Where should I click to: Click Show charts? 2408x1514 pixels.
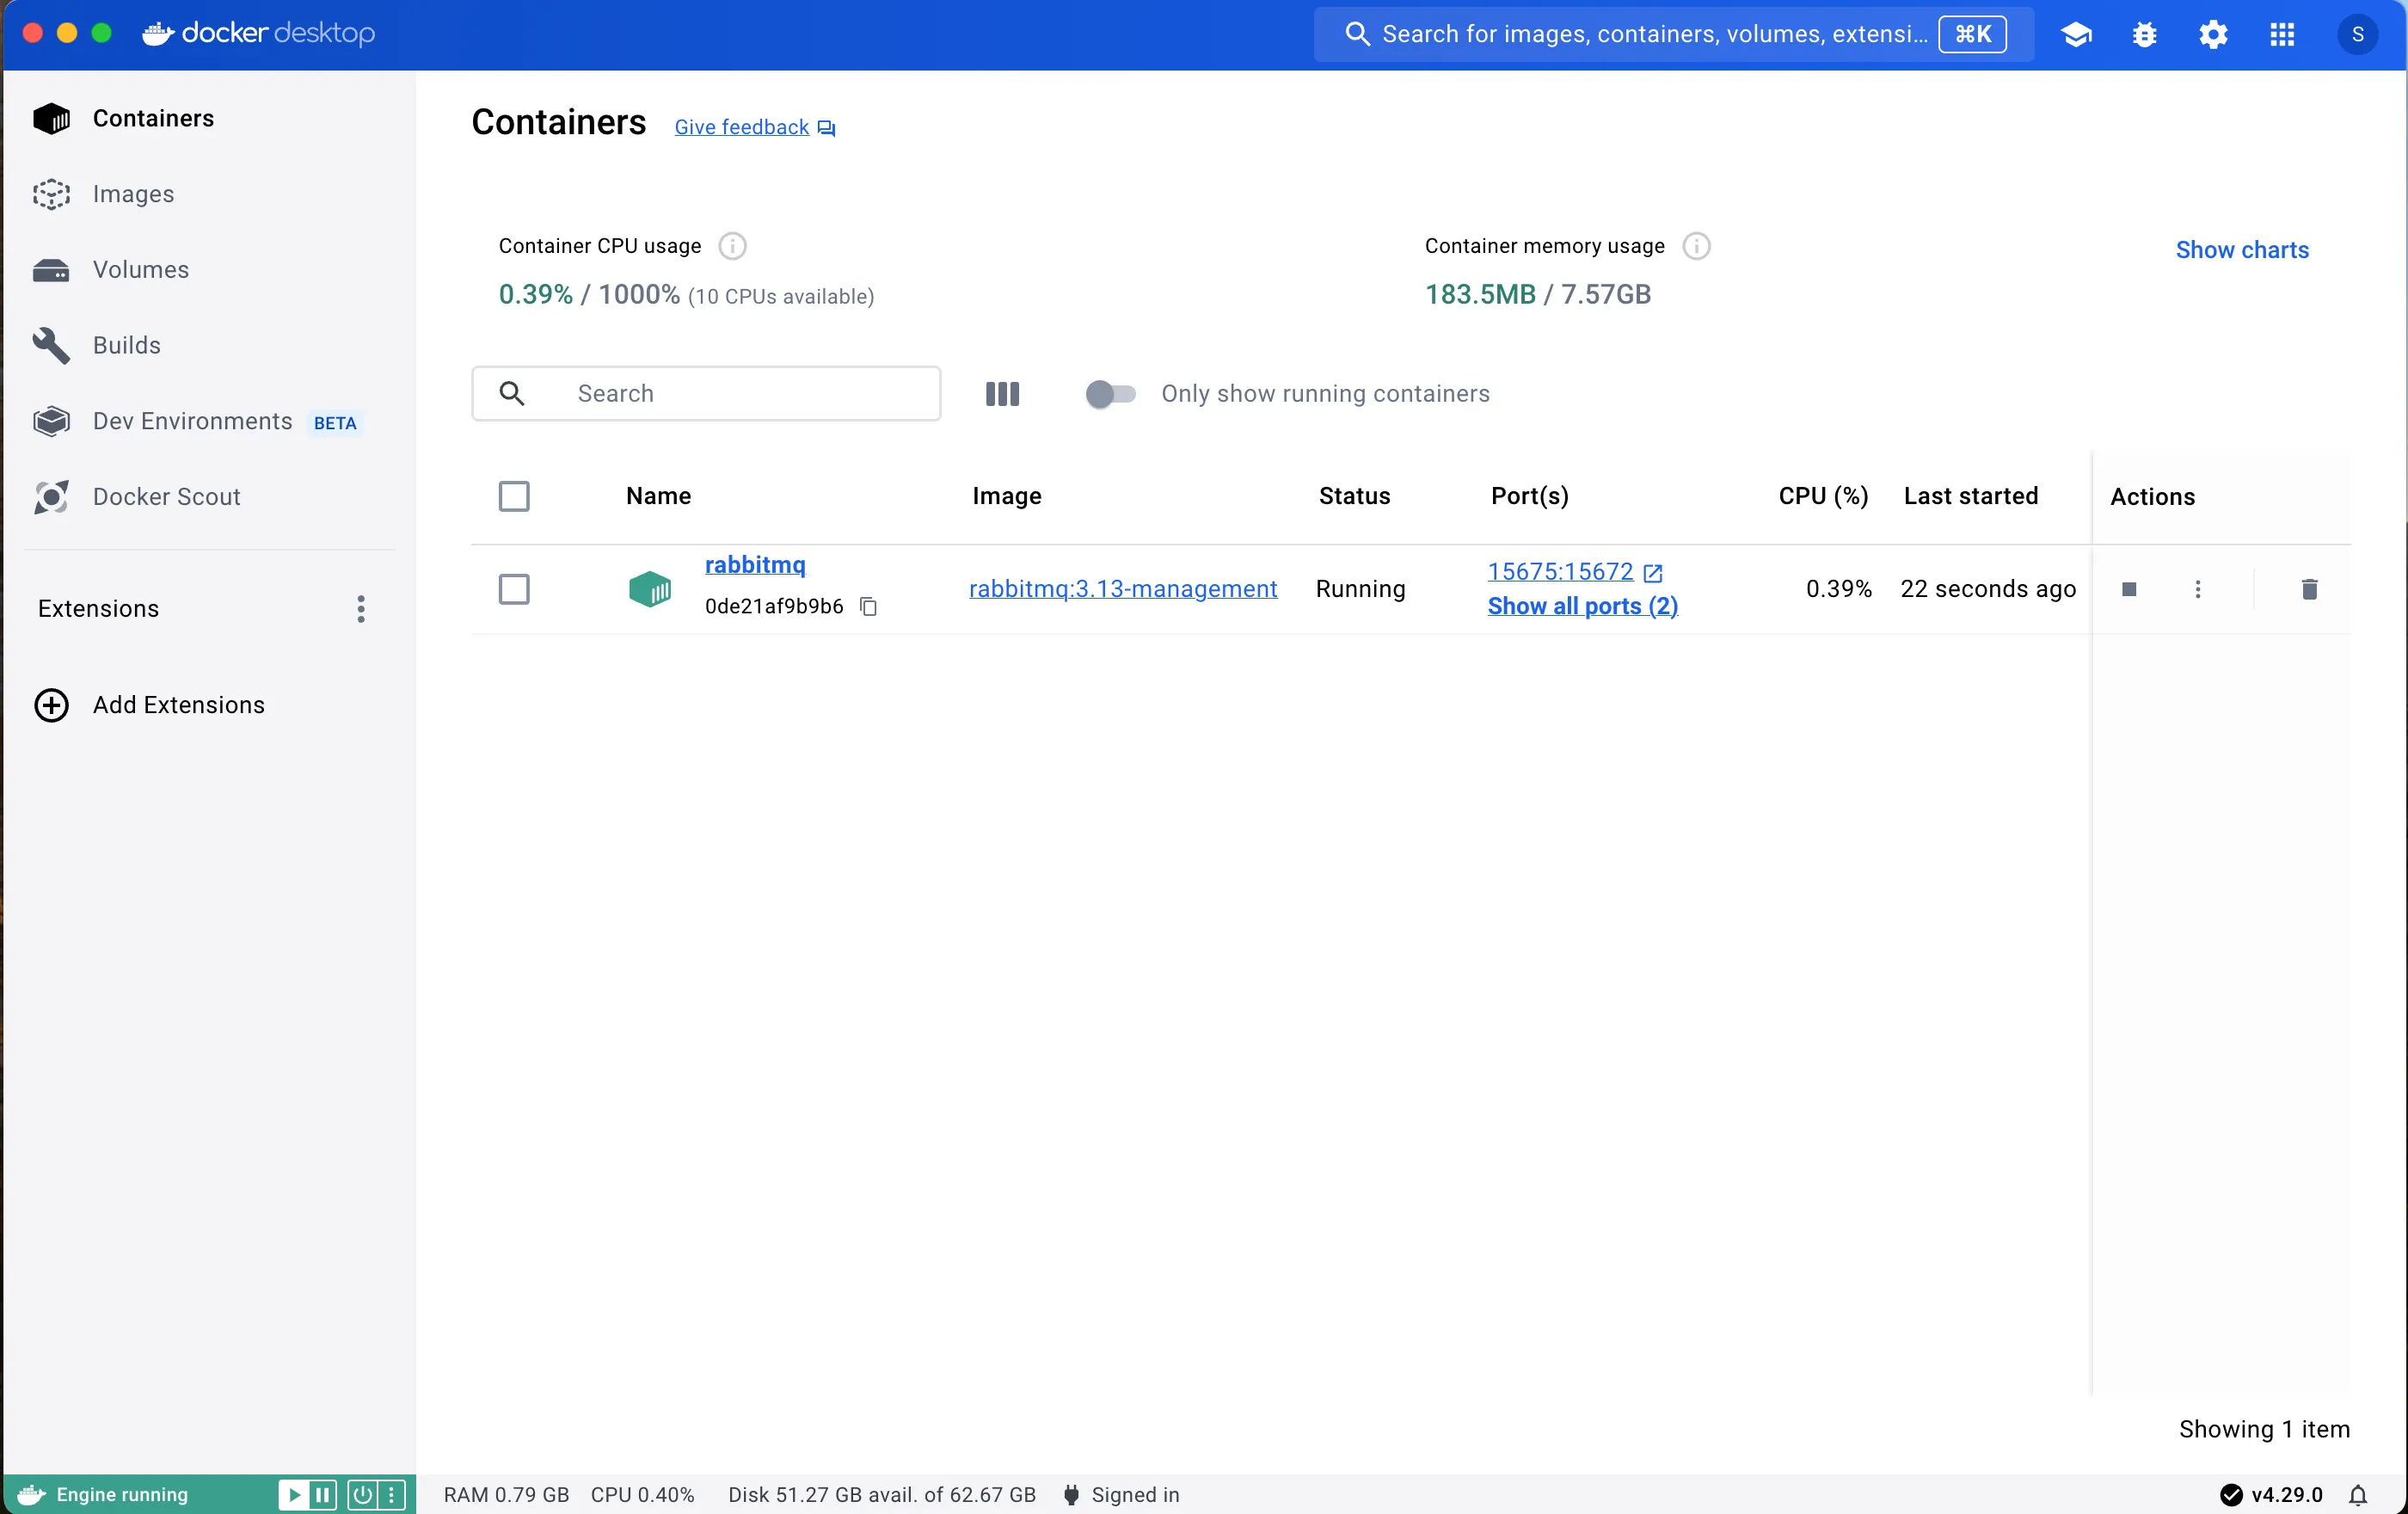pos(2241,250)
